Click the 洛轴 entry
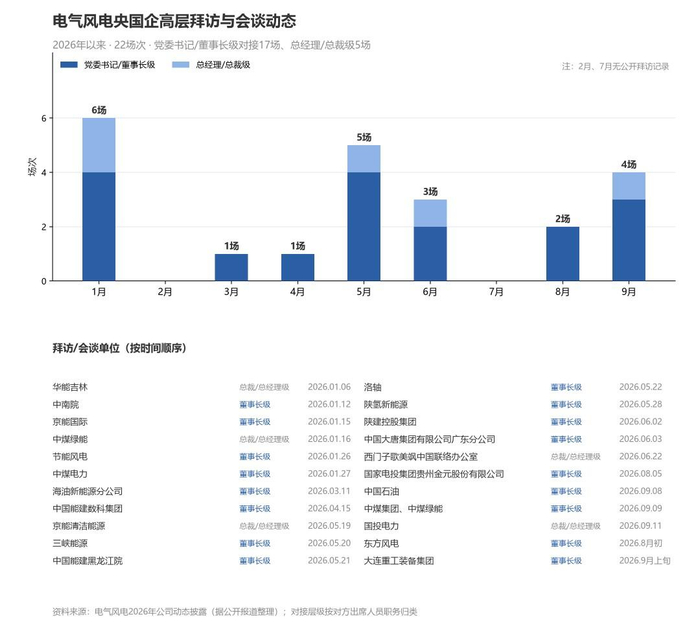Viewport: 700px width, 622px height. (x=372, y=387)
